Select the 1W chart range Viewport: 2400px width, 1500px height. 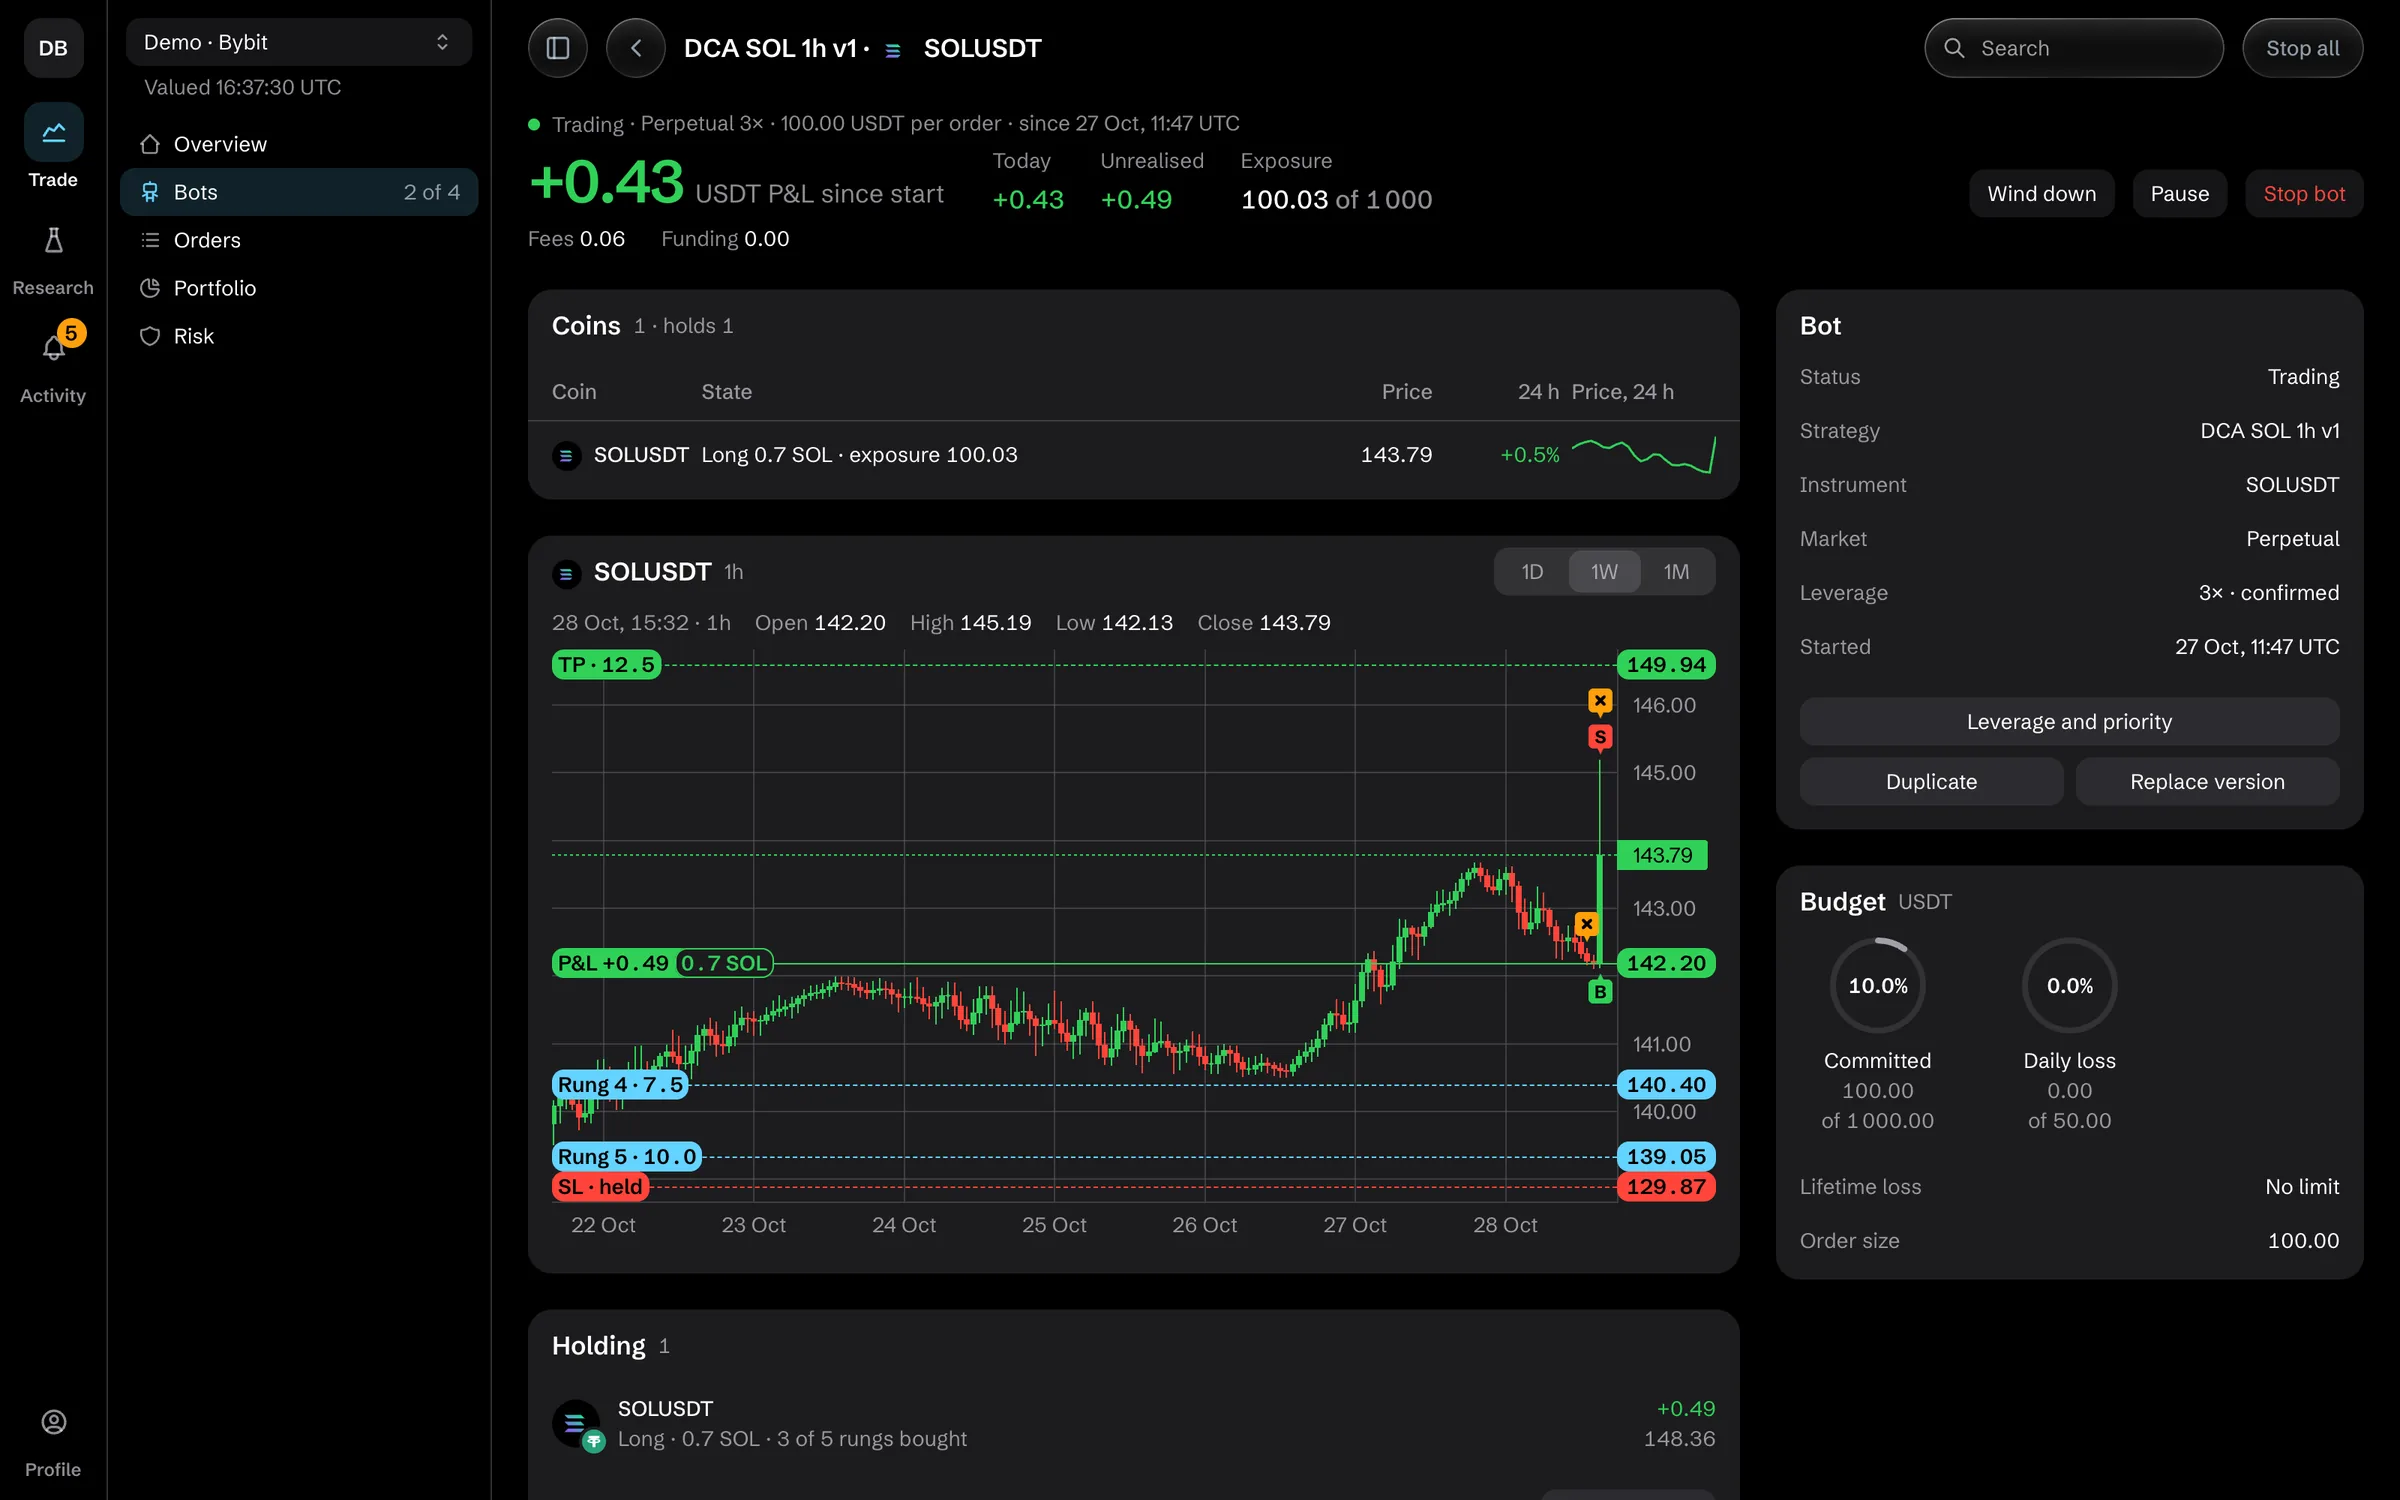click(1604, 572)
